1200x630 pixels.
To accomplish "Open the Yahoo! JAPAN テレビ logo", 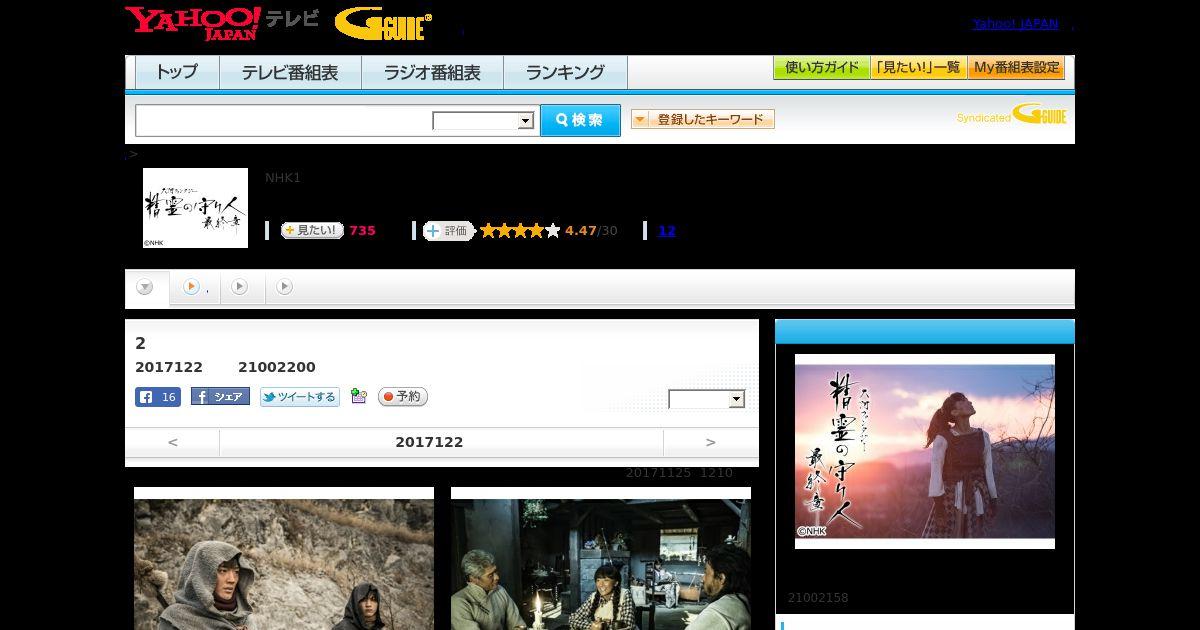I will tap(222, 23).
